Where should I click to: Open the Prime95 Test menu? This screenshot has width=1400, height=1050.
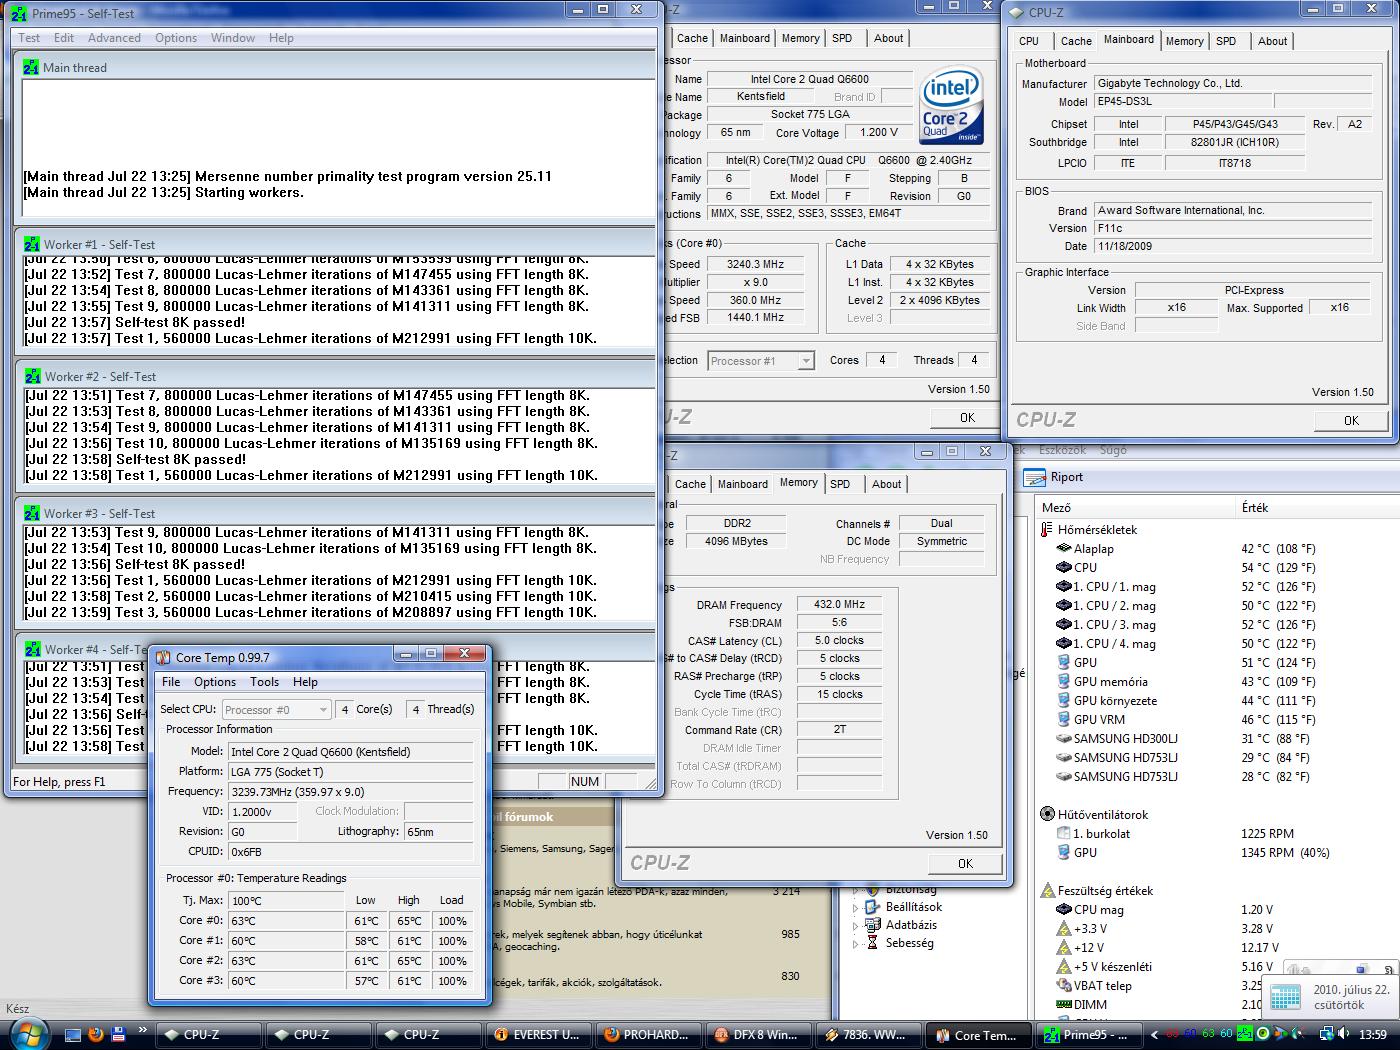tap(30, 38)
